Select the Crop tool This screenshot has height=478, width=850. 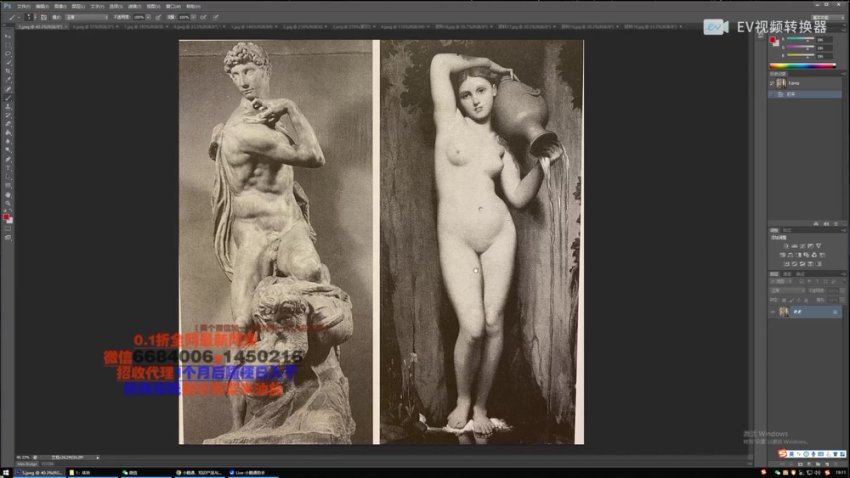coord(8,70)
